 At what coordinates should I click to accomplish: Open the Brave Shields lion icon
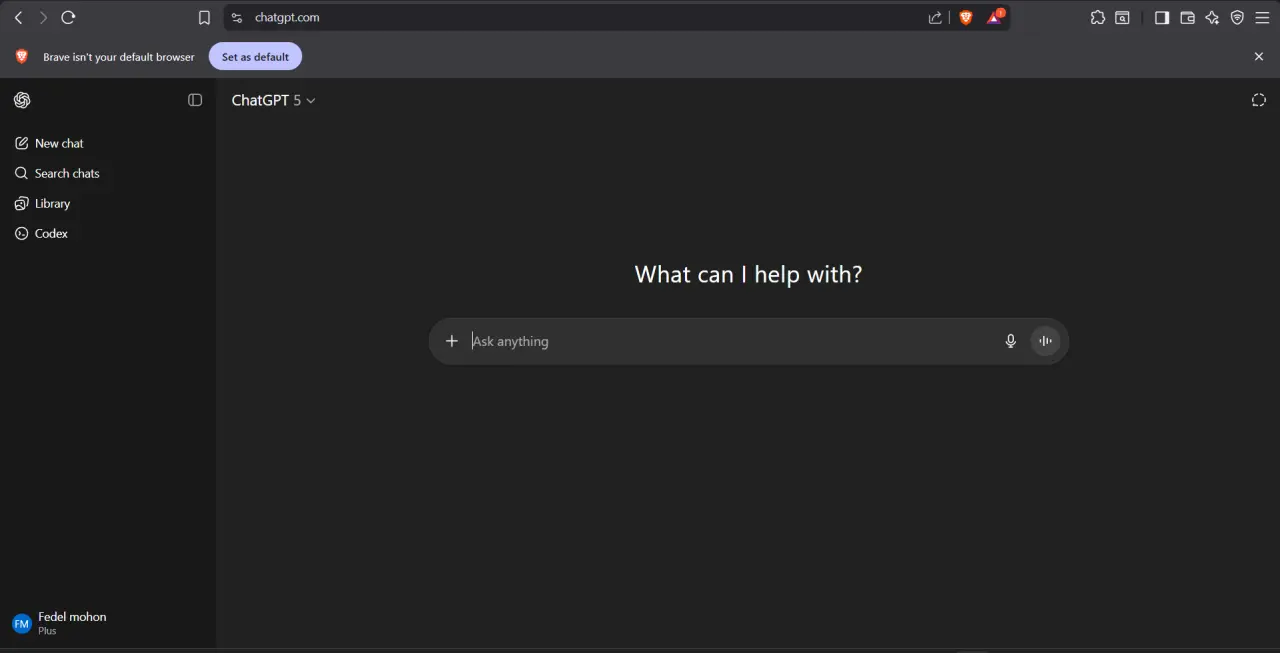point(965,17)
